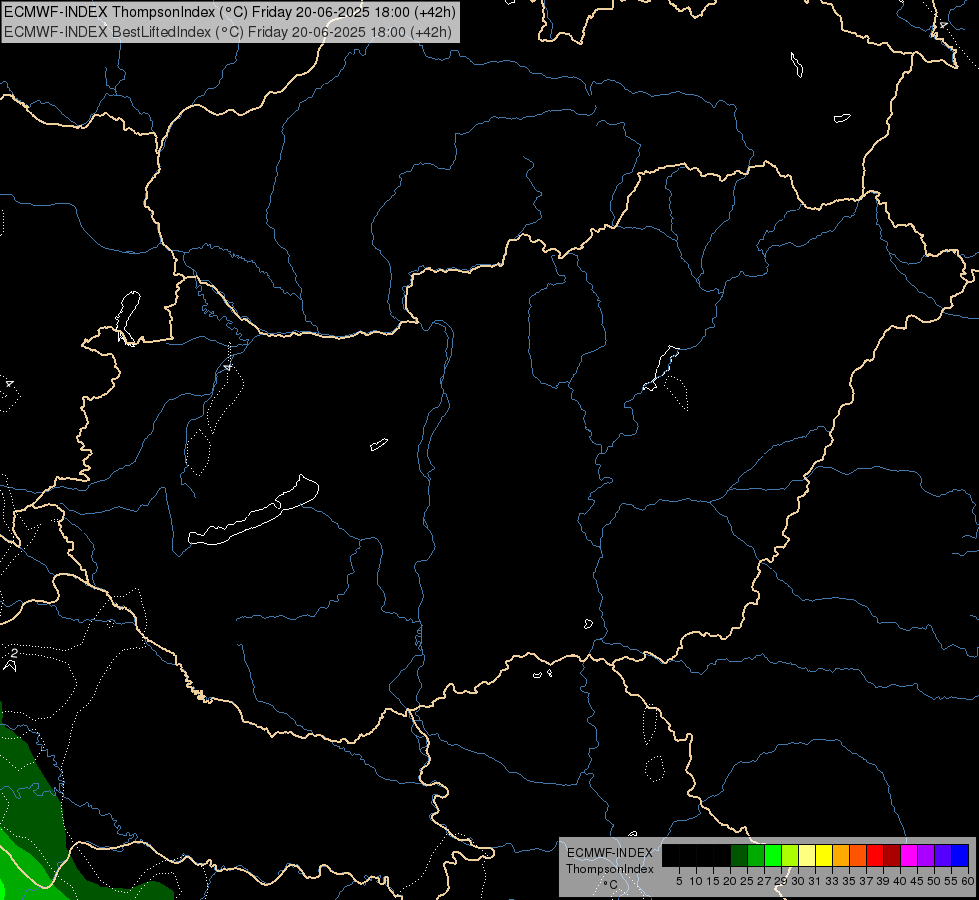The height and width of the screenshot is (900, 979).
Task: Click the legend tick value 5
Action: [x=679, y=881]
